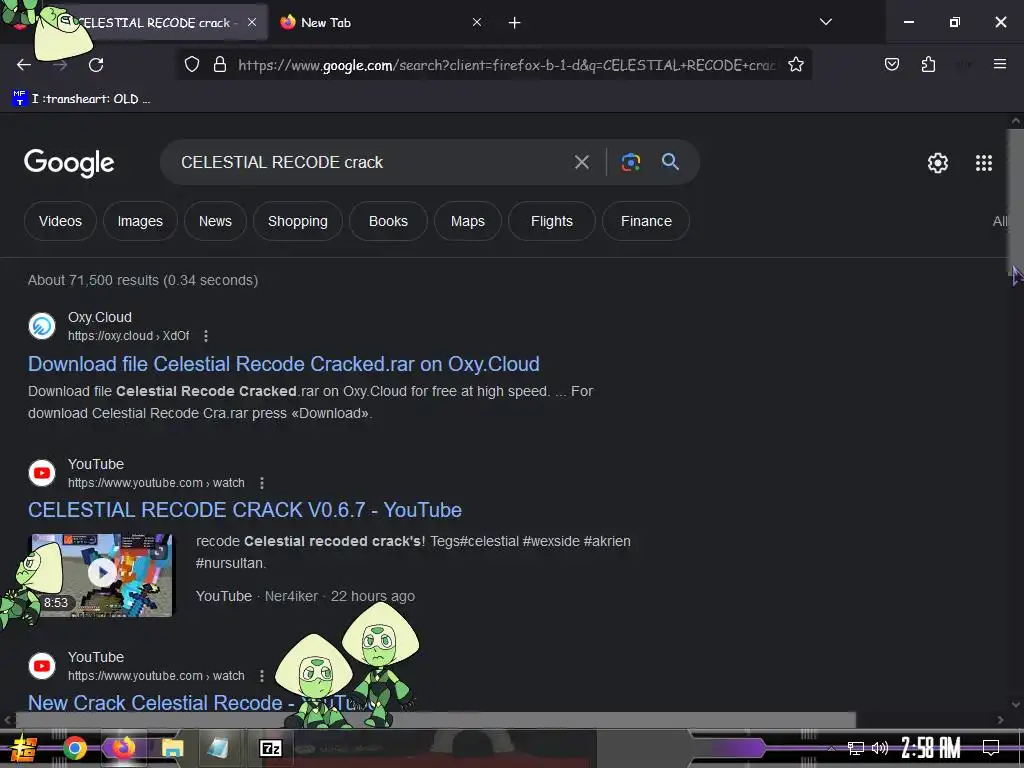Screen dimensions: 1024x768
Task: Click the scroll right arrow at the bottom
Action: coord(1000,720)
